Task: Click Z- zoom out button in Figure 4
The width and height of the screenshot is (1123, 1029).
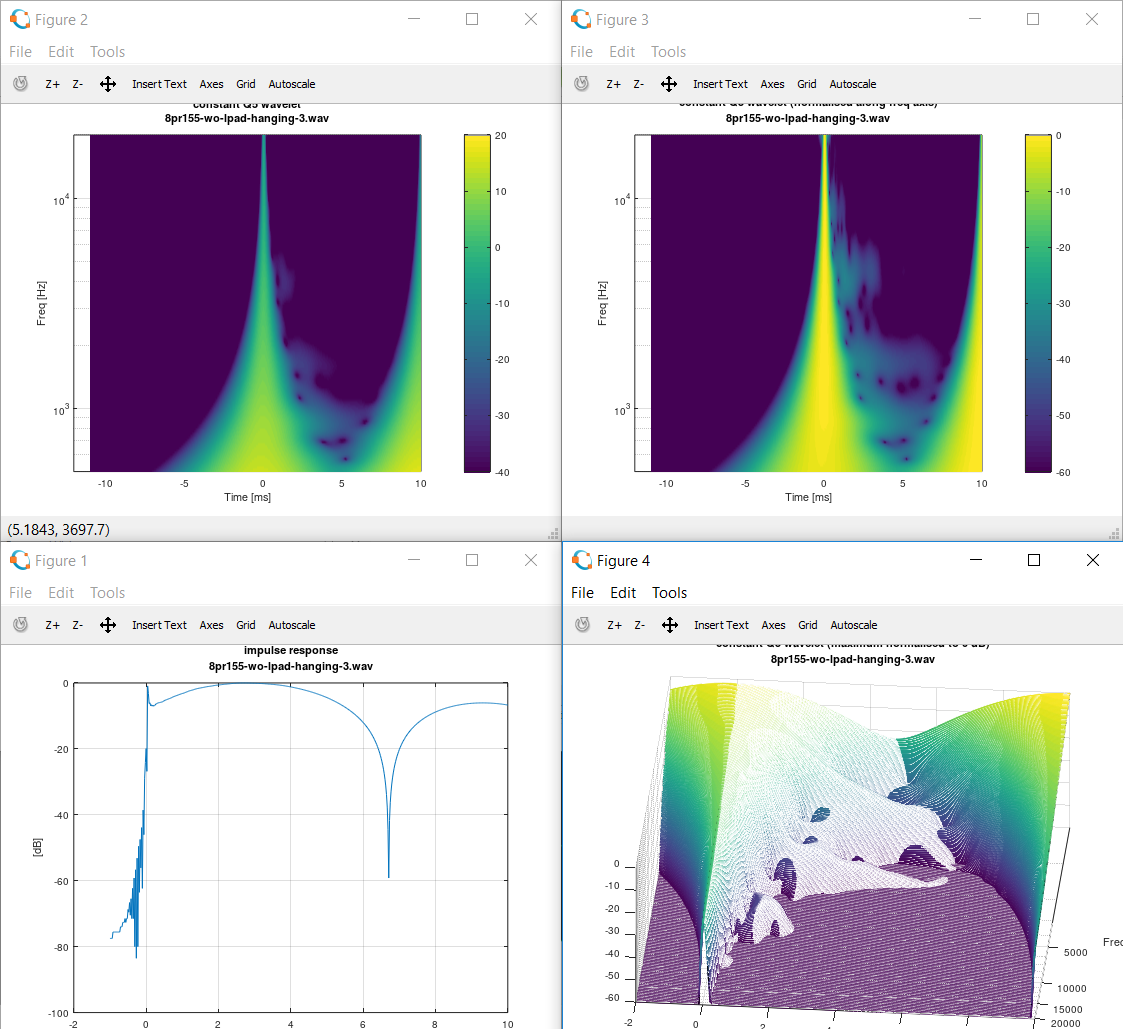Action: [639, 624]
